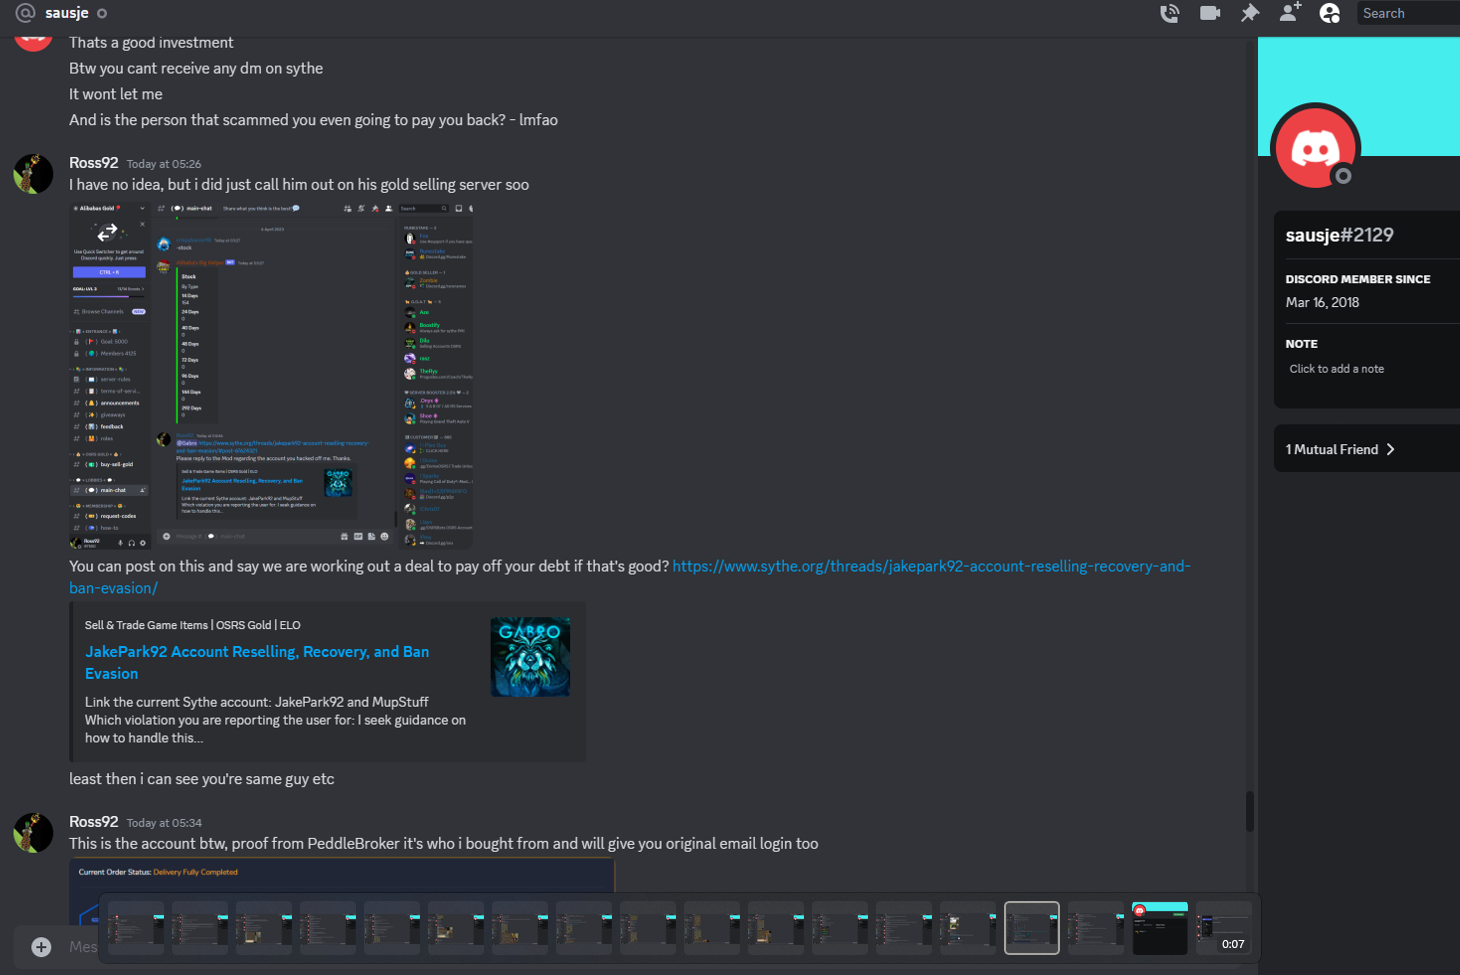Select the preview thumbnail showing the red avatar
The image size is (1460, 975).
[x=1160, y=928]
